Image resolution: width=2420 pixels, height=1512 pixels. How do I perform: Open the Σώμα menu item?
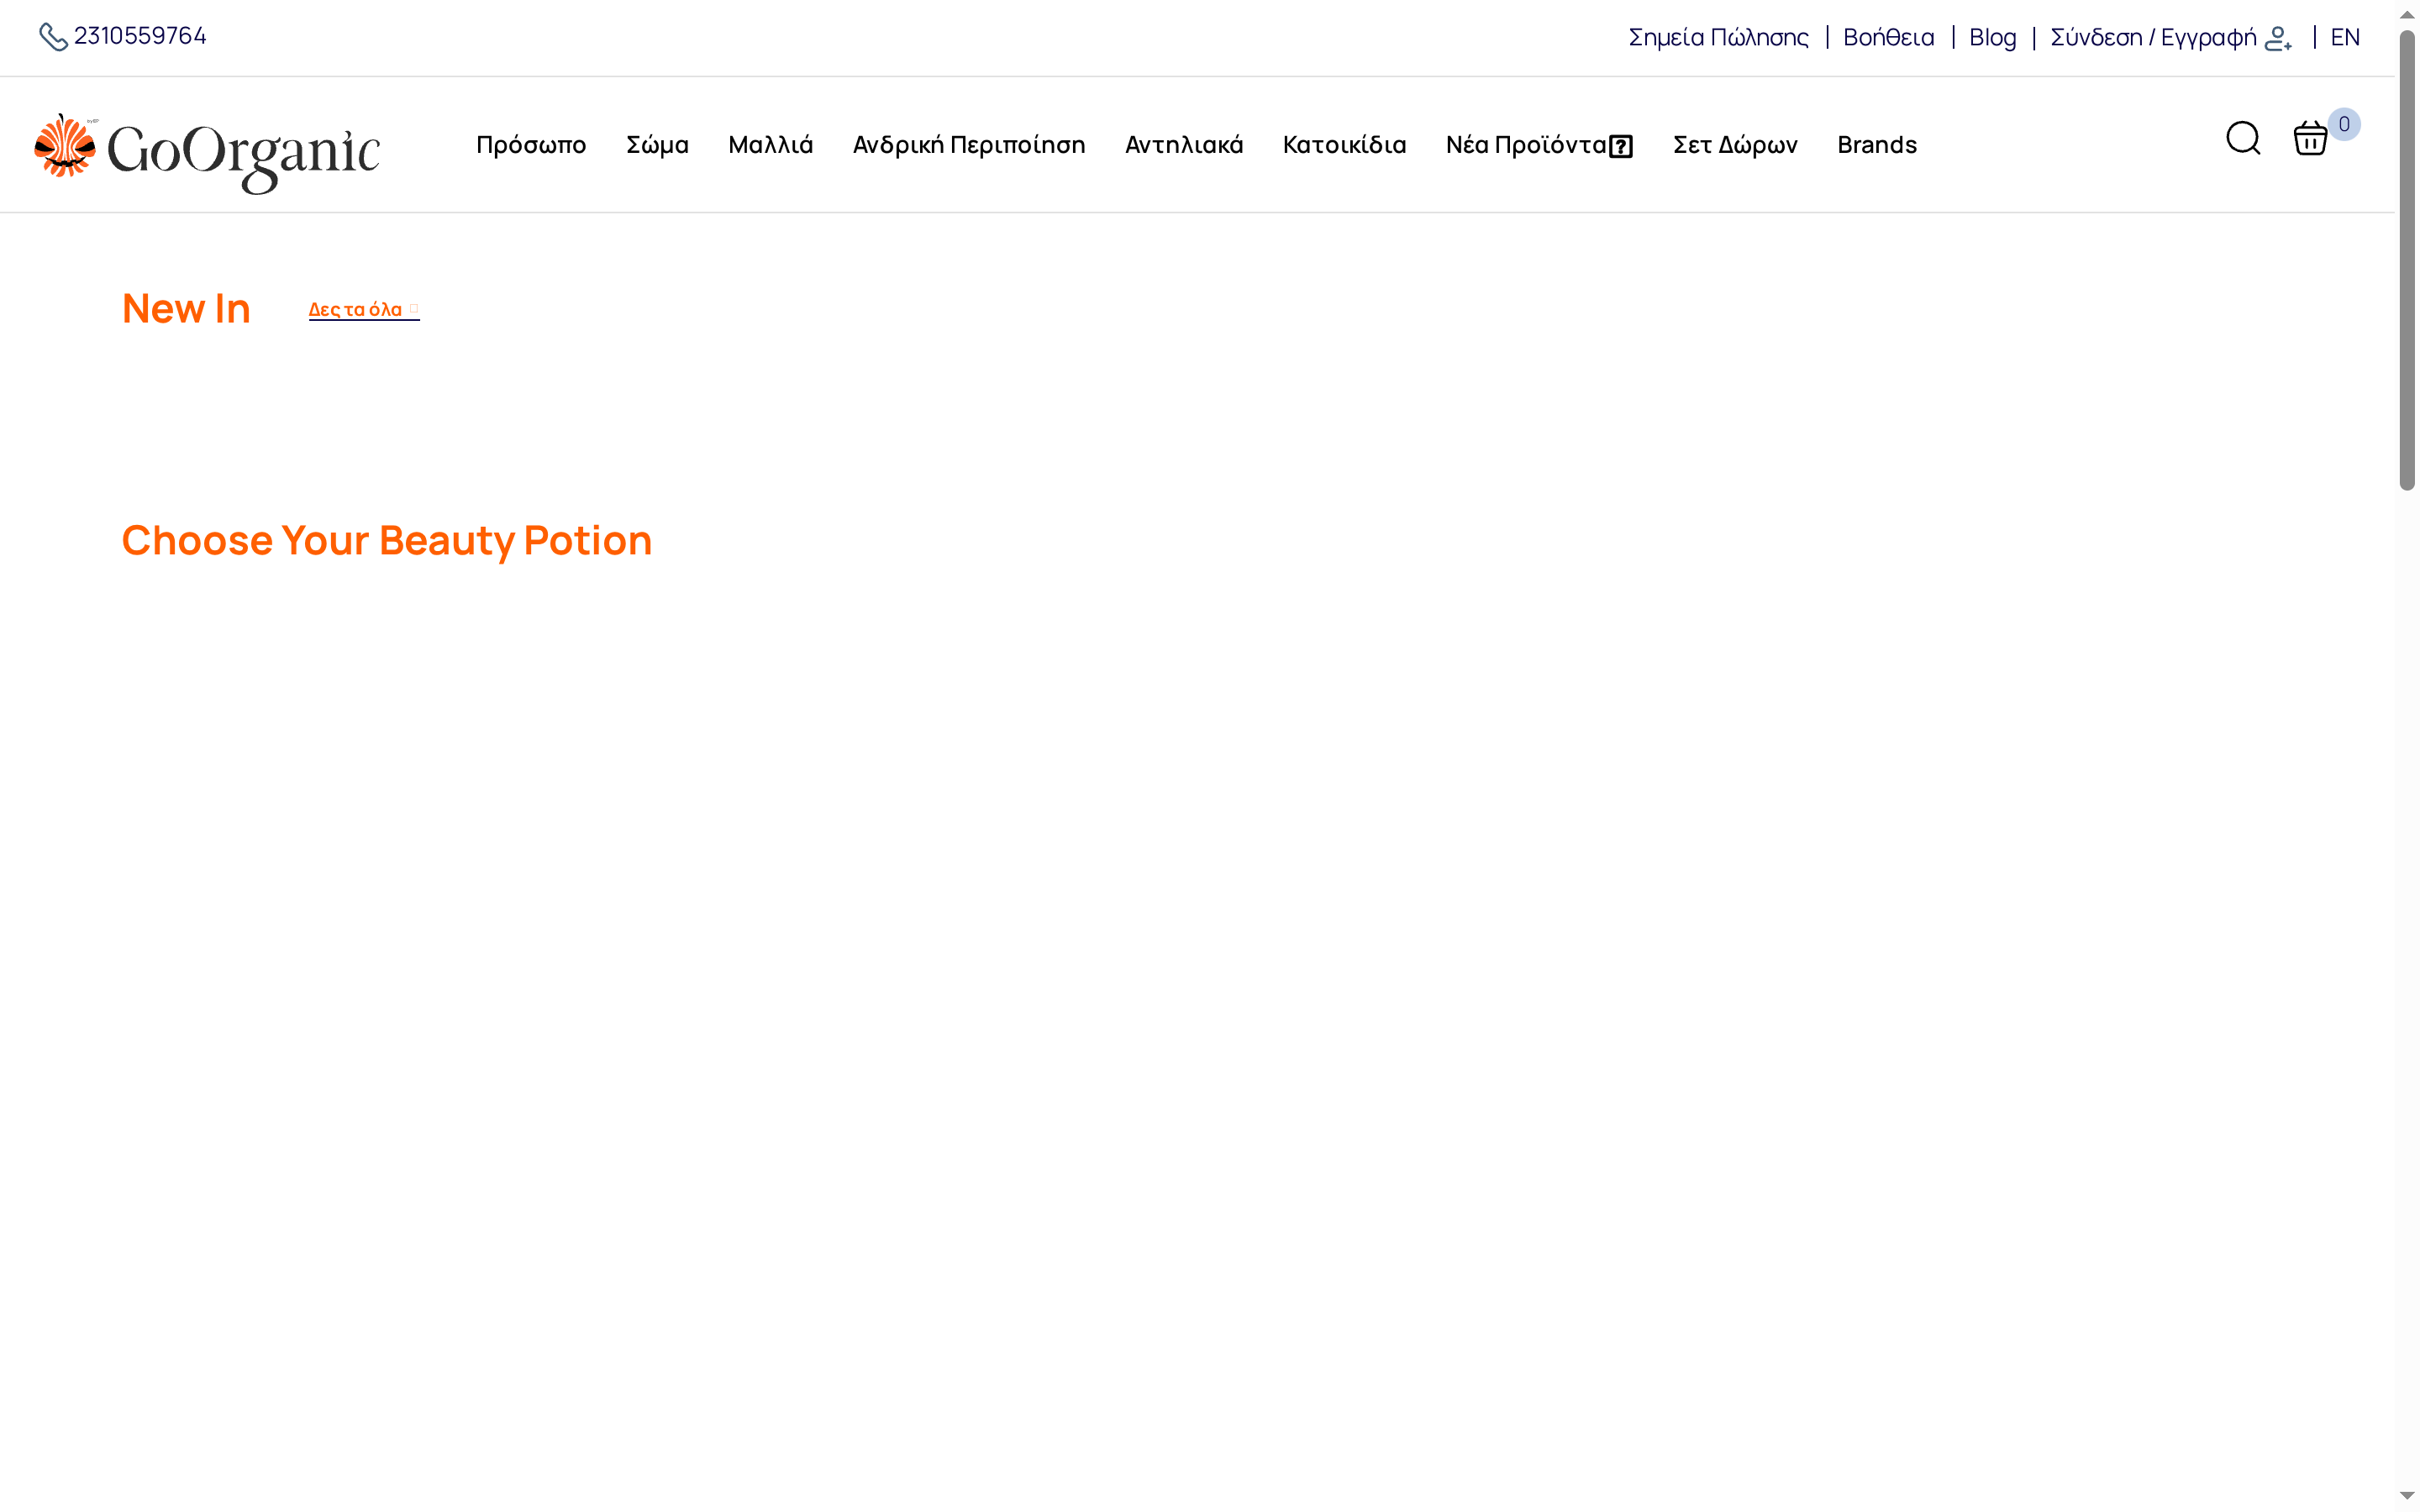point(656,145)
